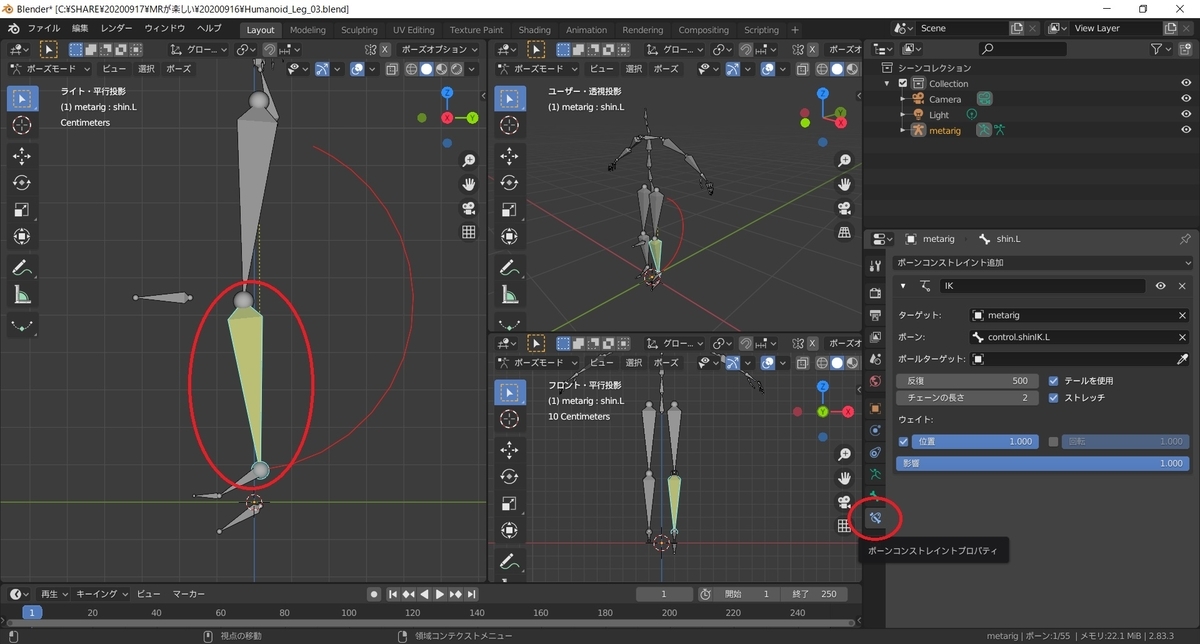This screenshot has width=1200, height=644.
Task: Expand the metarig outliner item
Action: tap(903, 130)
